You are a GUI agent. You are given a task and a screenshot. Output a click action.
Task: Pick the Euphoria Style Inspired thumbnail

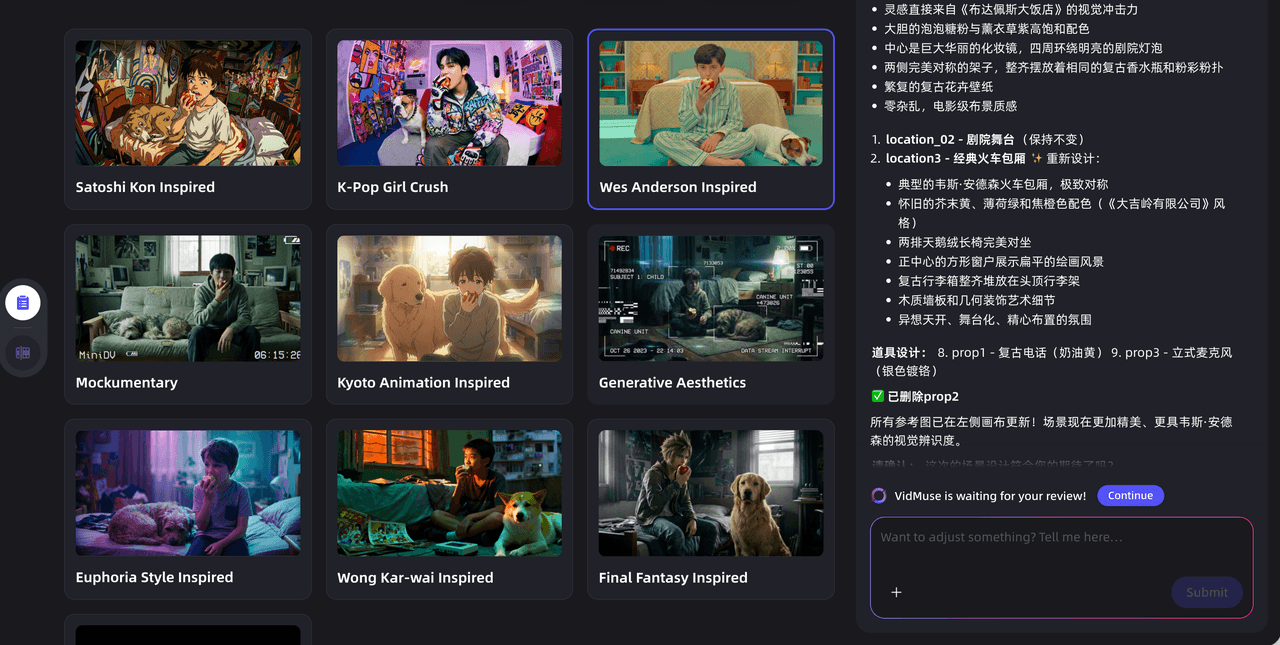tap(188, 494)
